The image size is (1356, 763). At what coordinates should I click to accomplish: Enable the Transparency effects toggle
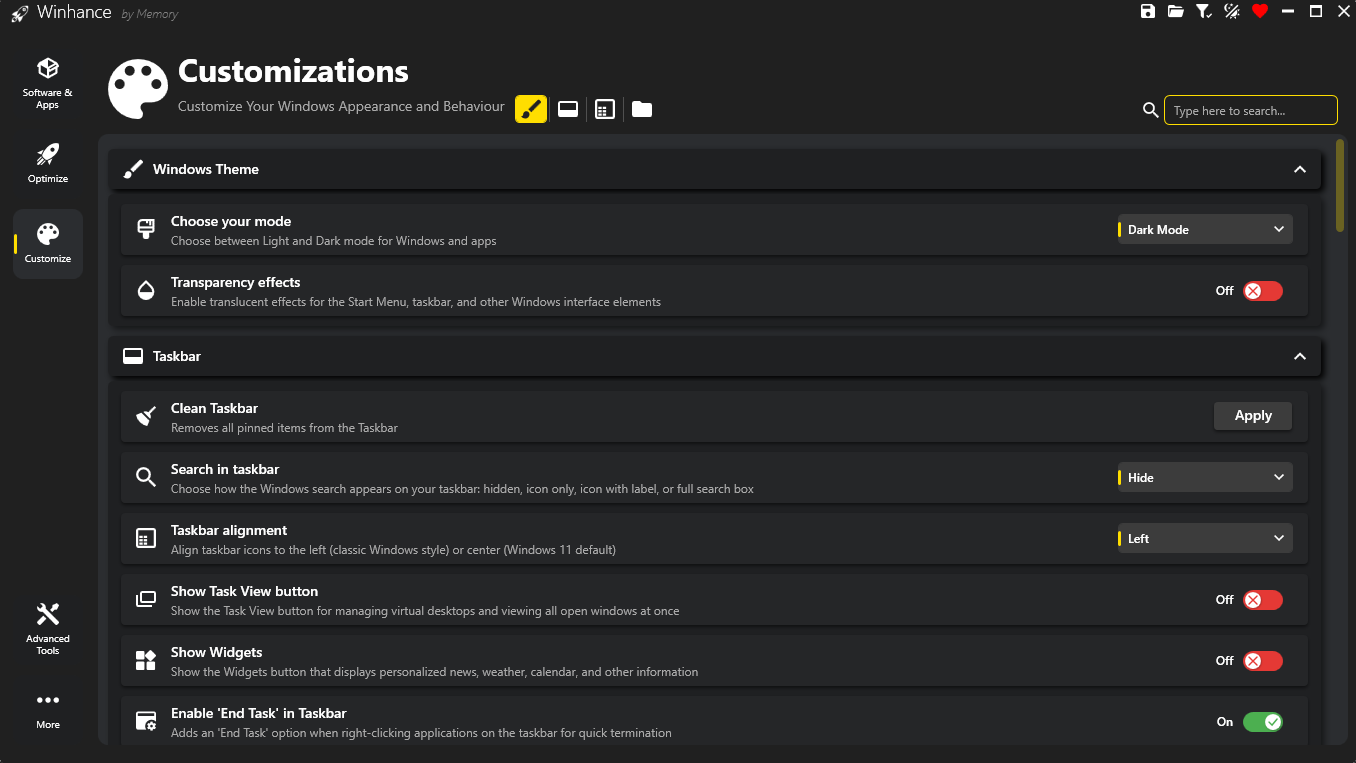(x=1262, y=291)
